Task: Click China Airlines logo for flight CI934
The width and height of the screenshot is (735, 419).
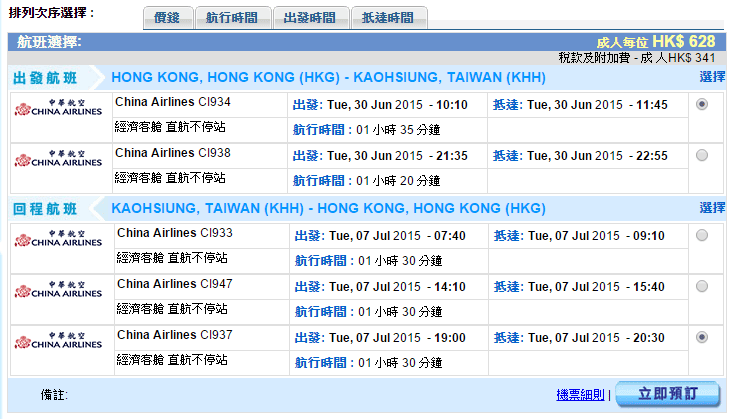Action: coord(58,108)
